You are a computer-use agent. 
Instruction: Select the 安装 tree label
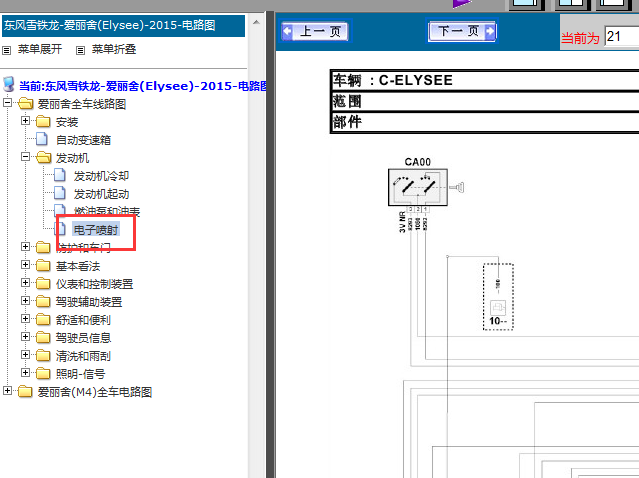click(x=67, y=122)
